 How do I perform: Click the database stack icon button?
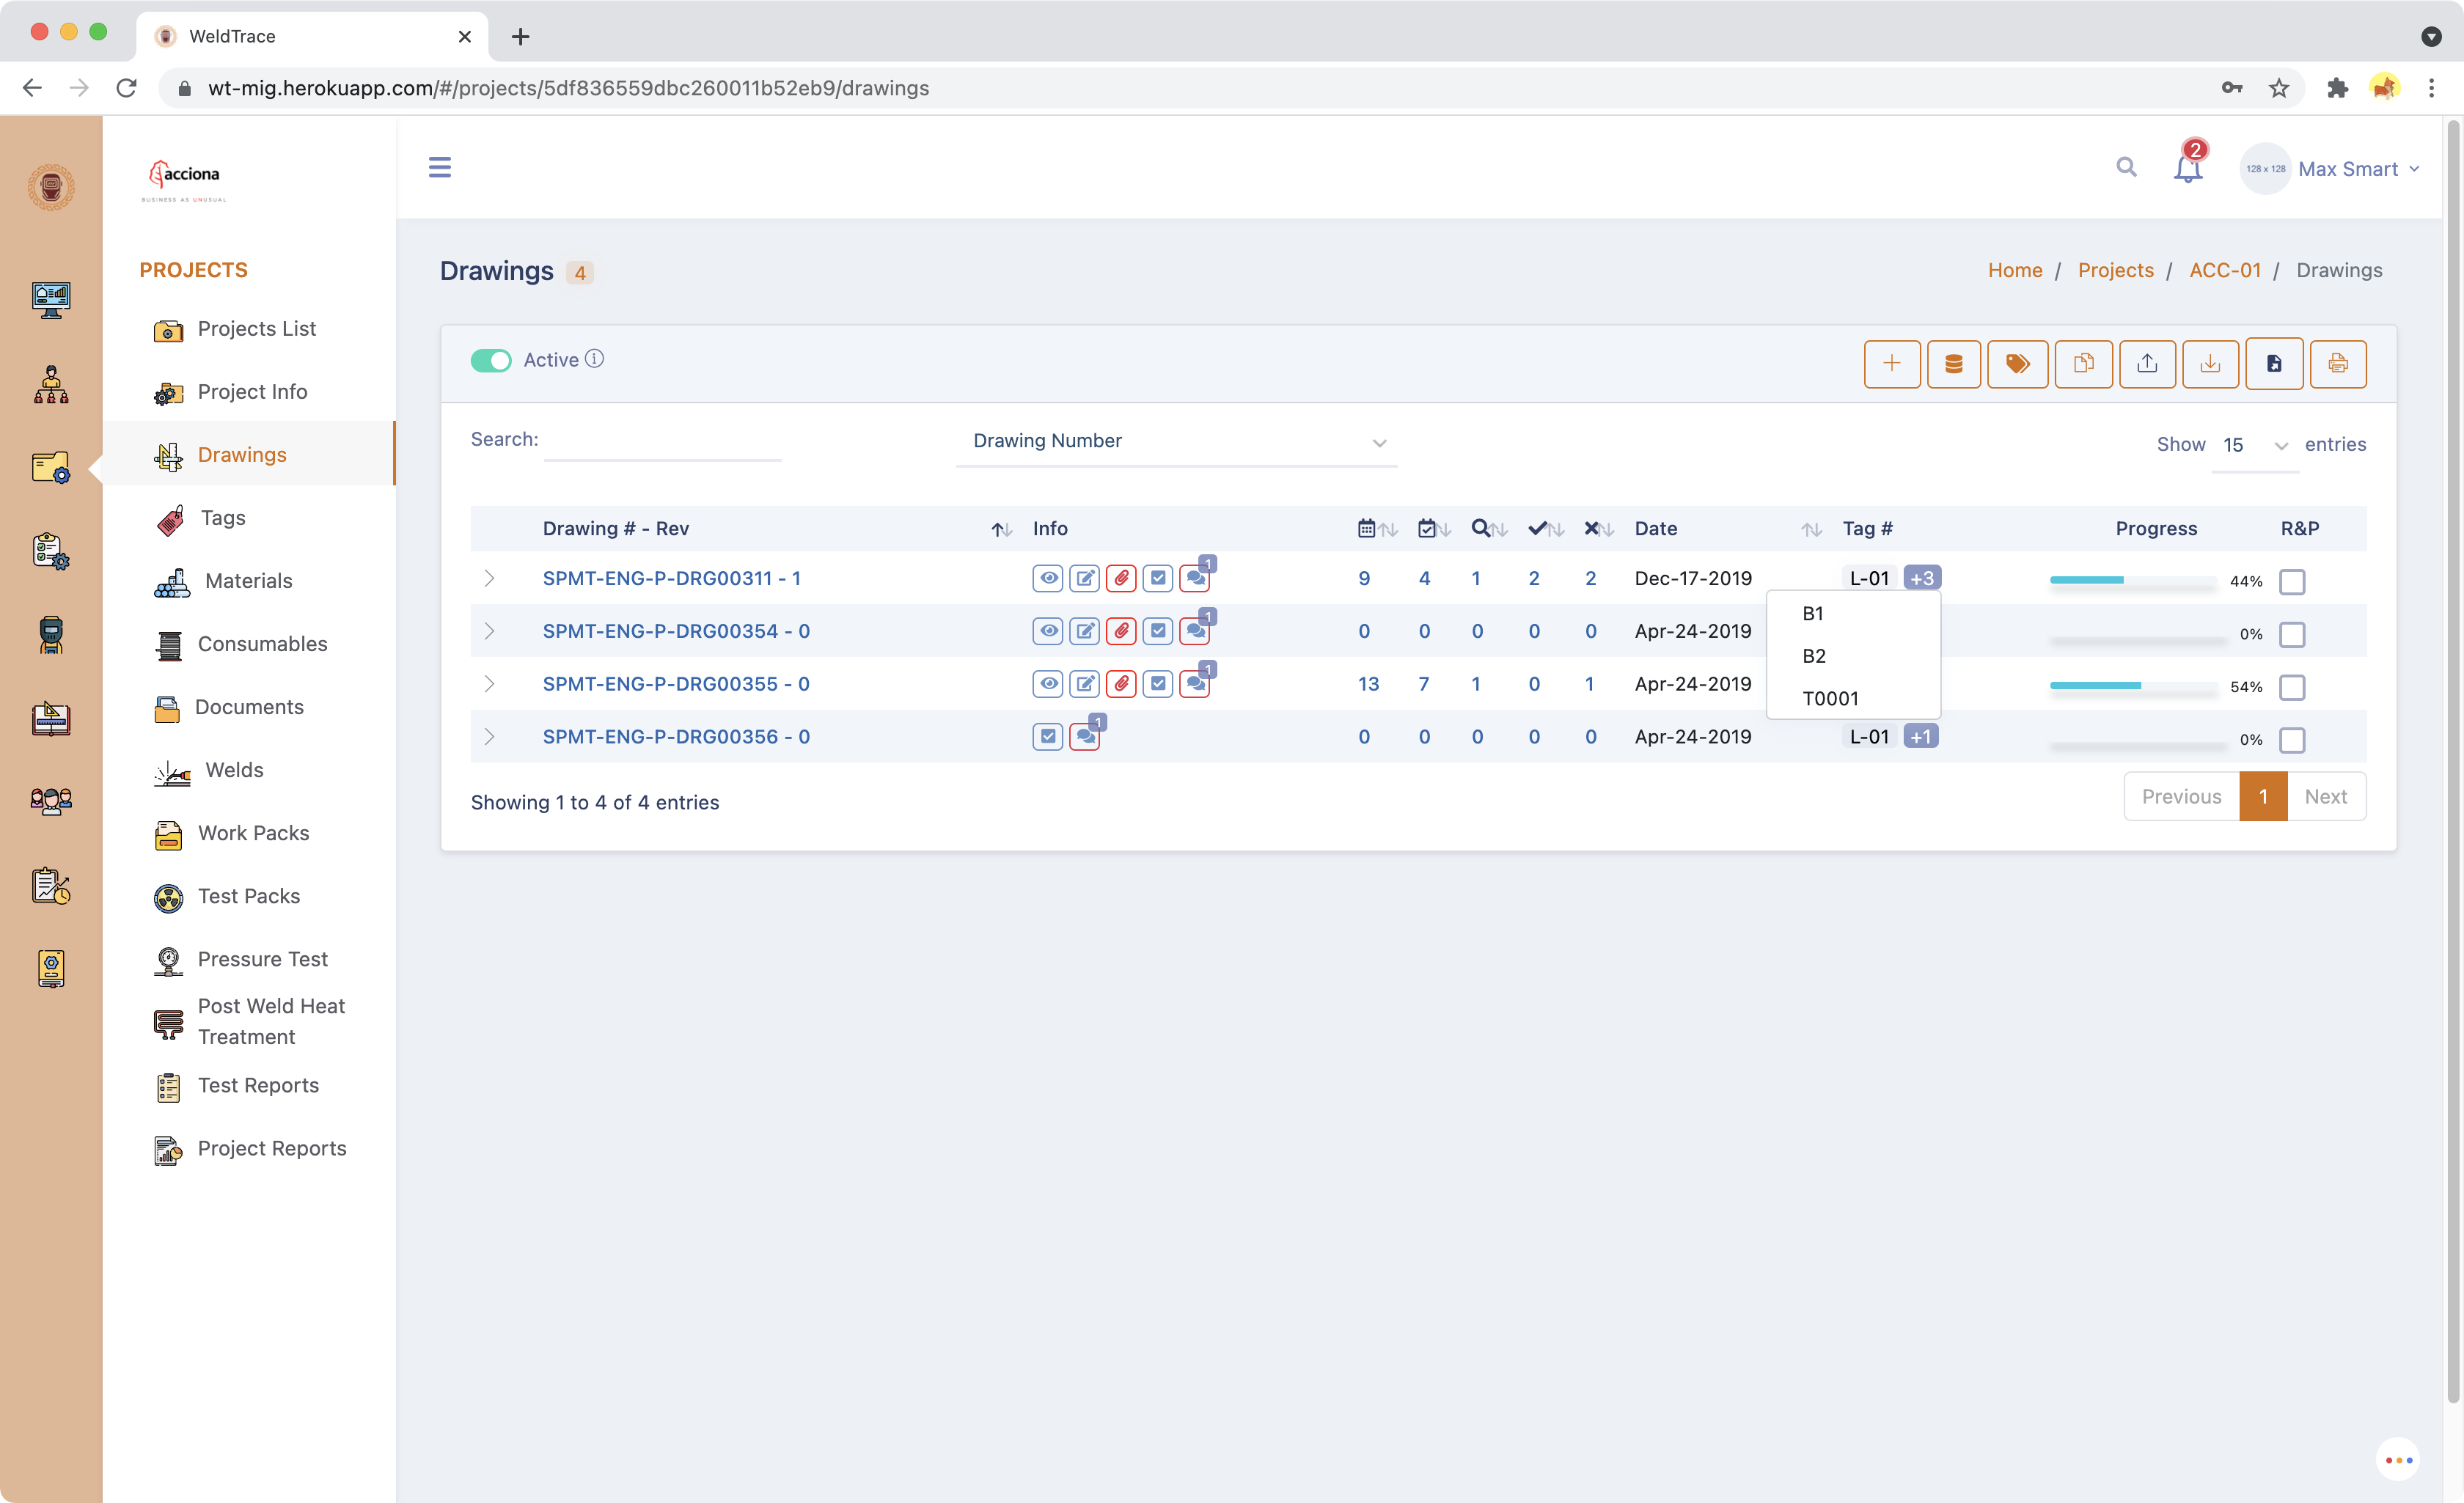pyautogui.click(x=1953, y=363)
